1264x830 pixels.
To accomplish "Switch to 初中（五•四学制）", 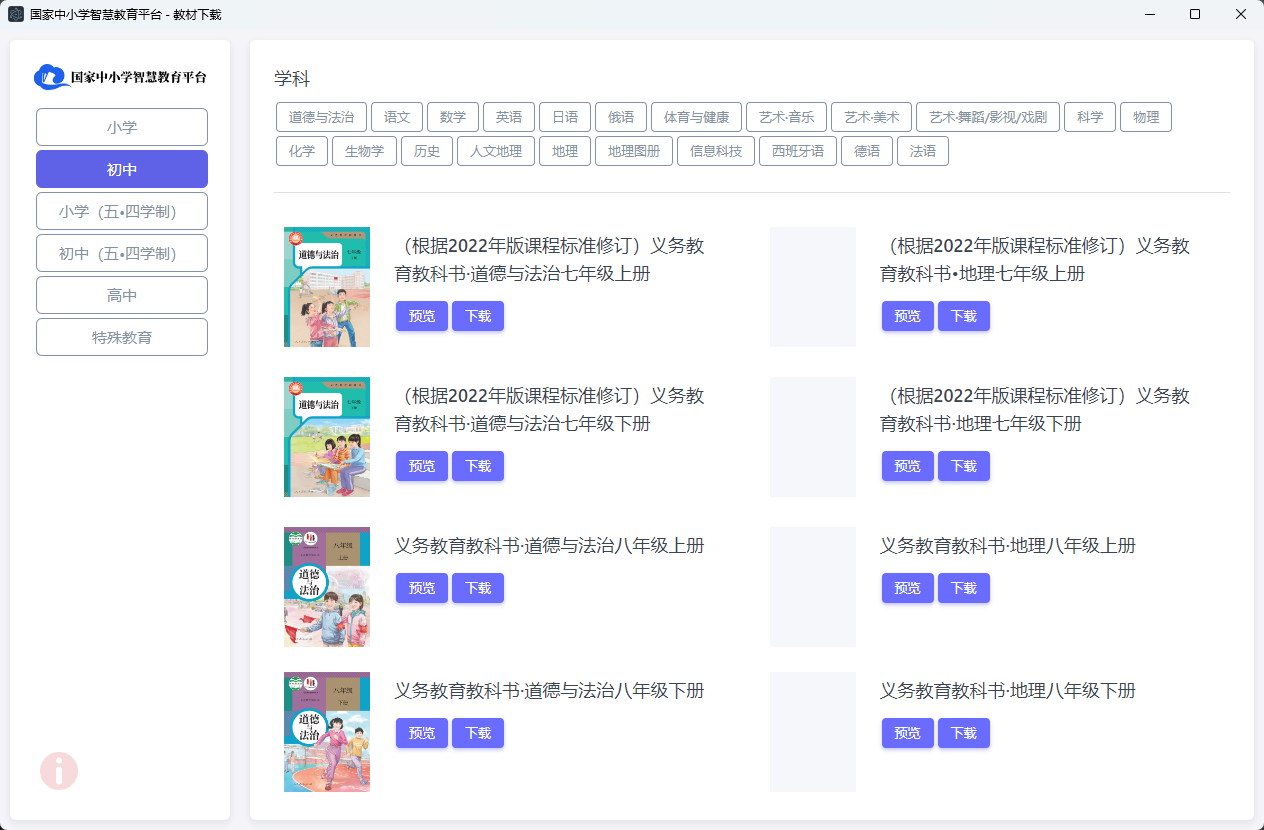I will click(122, 253).
